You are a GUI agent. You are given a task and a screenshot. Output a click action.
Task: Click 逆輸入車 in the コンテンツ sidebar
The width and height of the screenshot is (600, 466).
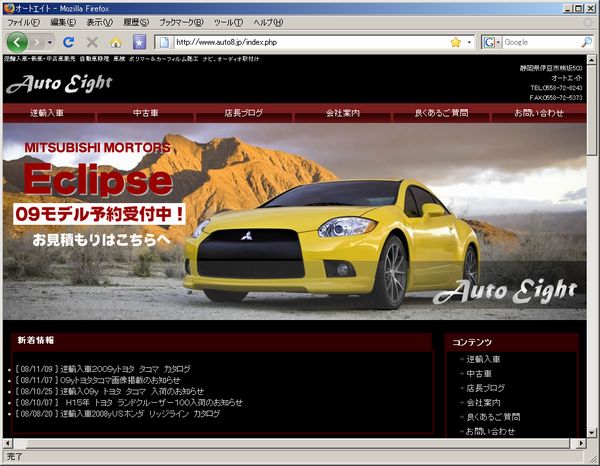483,359
